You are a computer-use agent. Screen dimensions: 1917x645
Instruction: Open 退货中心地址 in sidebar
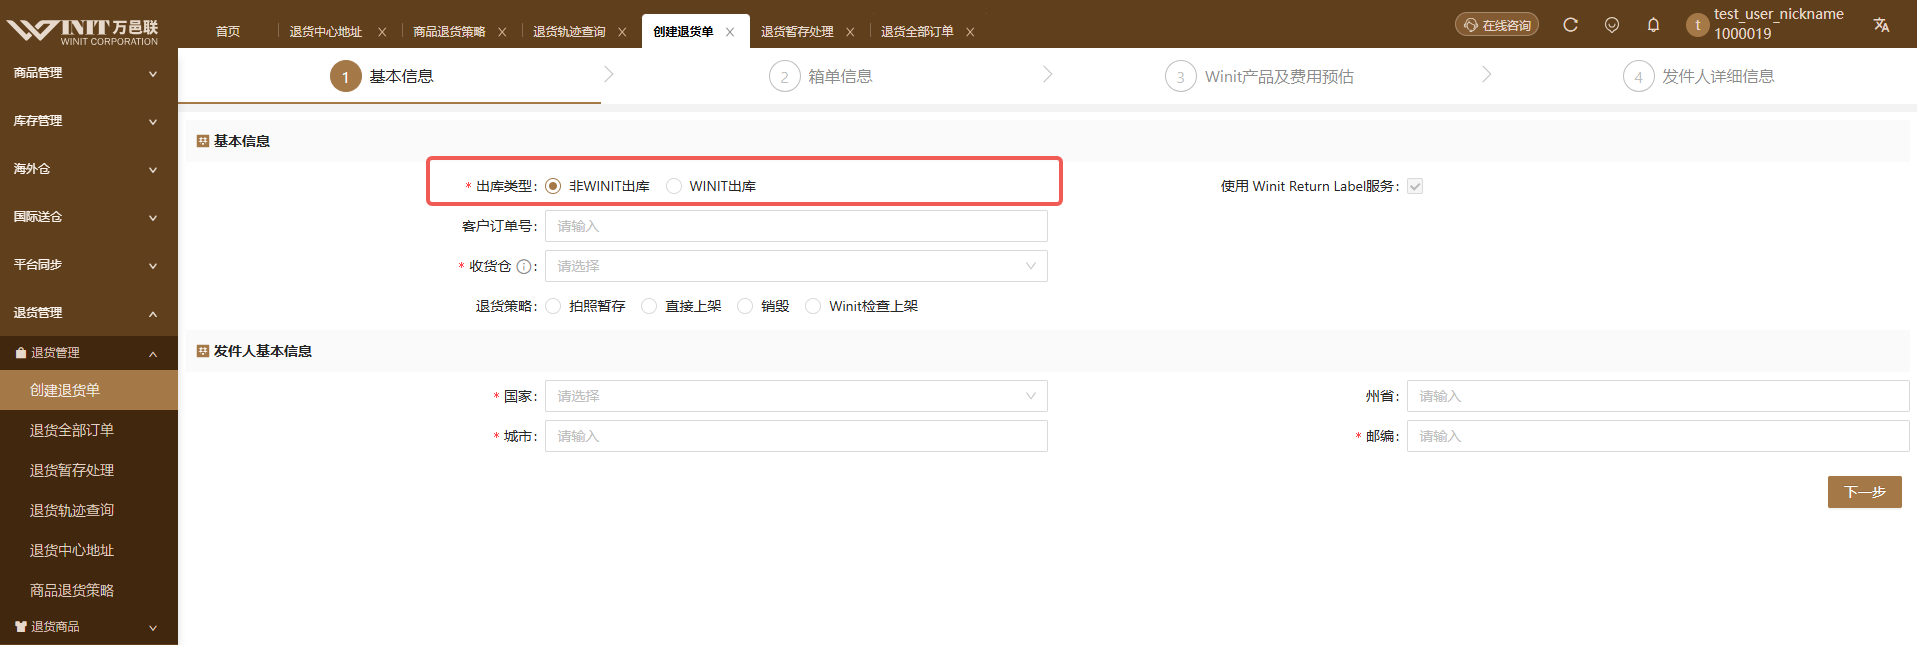[89, 550]
